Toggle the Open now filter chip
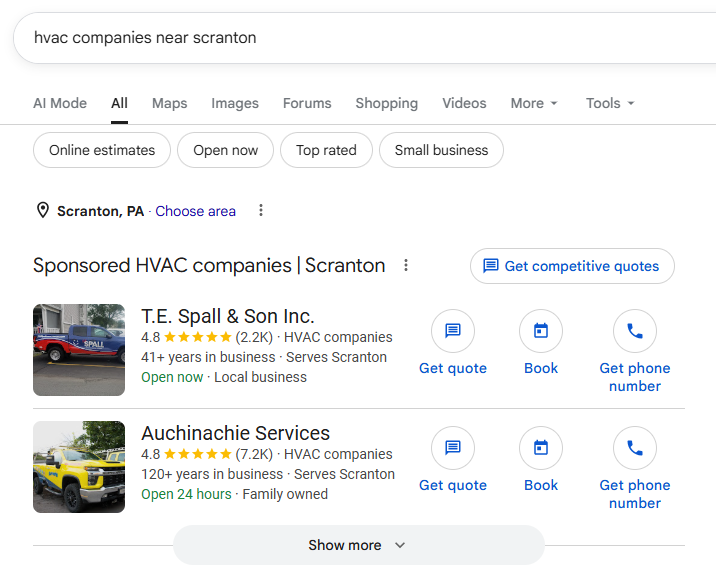The height and width of the screenshot is (576, 716). tap(226, 150)
